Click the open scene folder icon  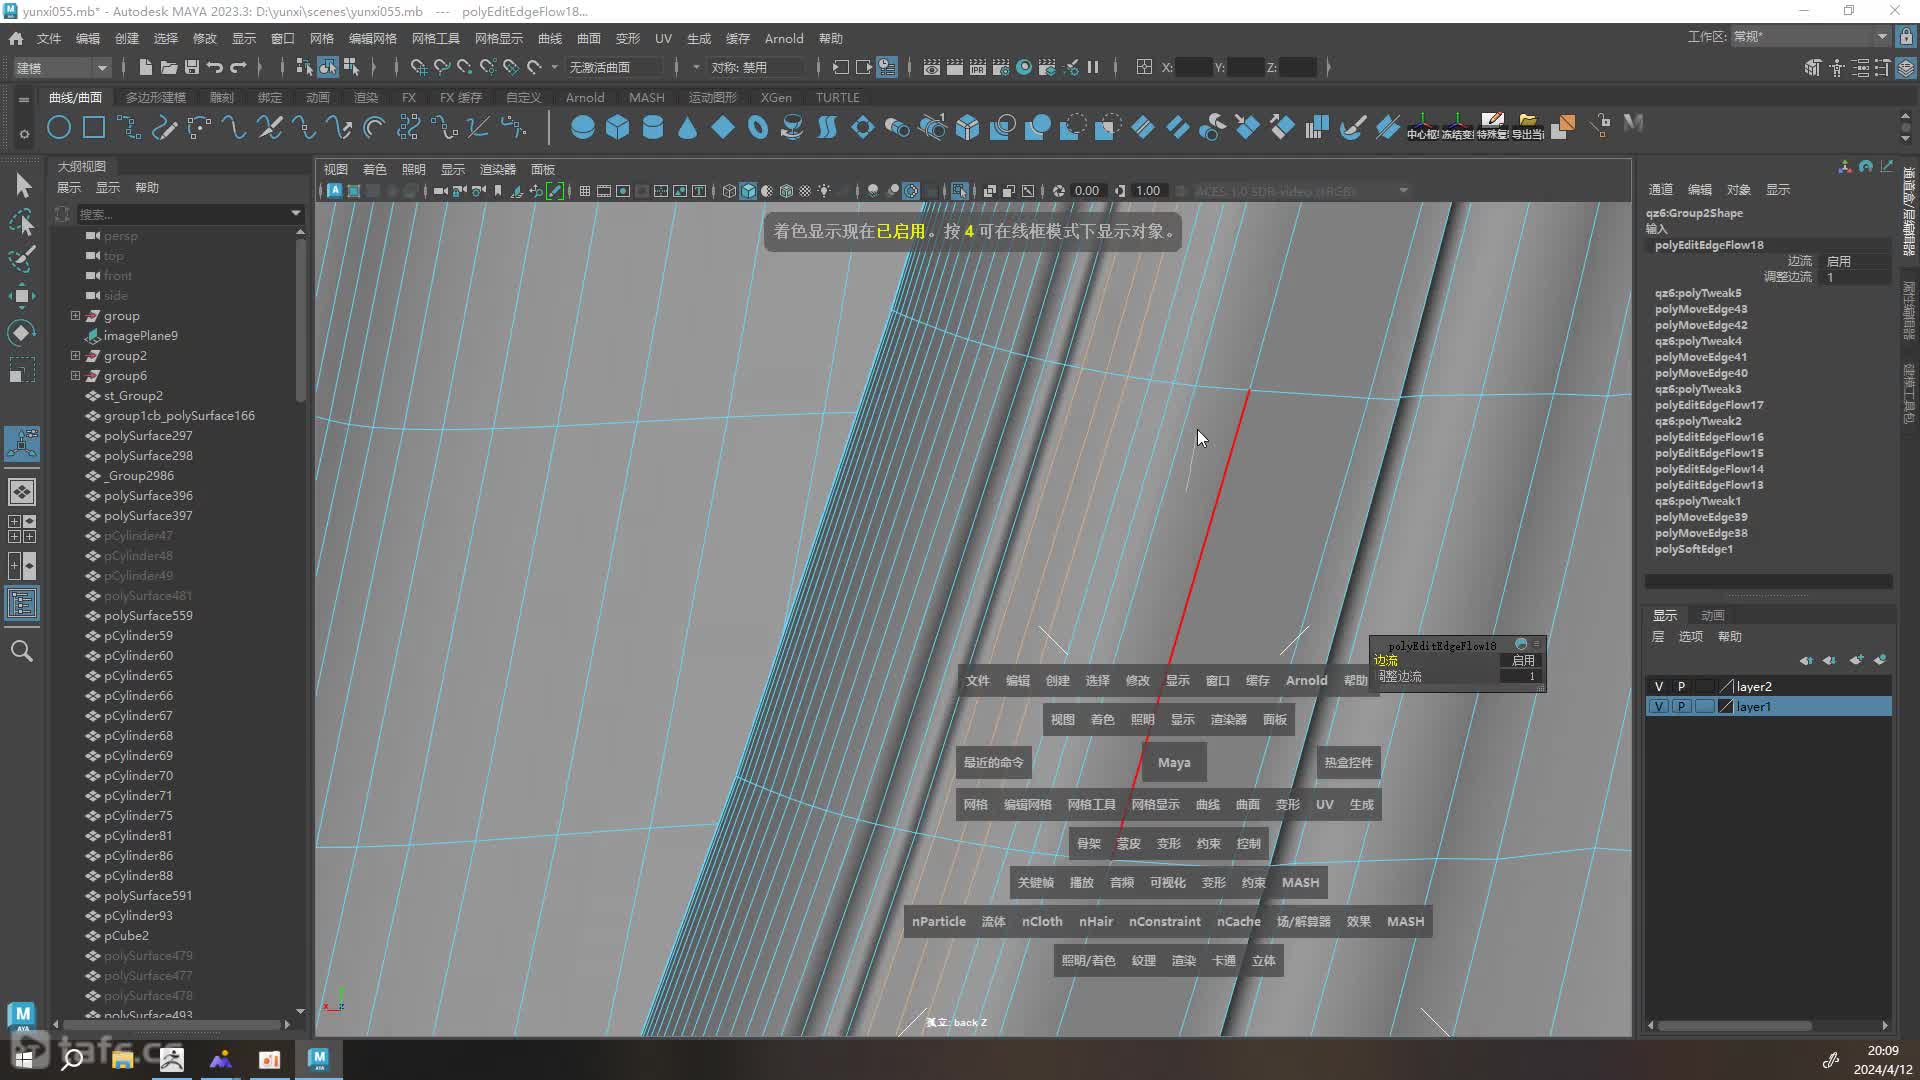click(x=168, y=67)
